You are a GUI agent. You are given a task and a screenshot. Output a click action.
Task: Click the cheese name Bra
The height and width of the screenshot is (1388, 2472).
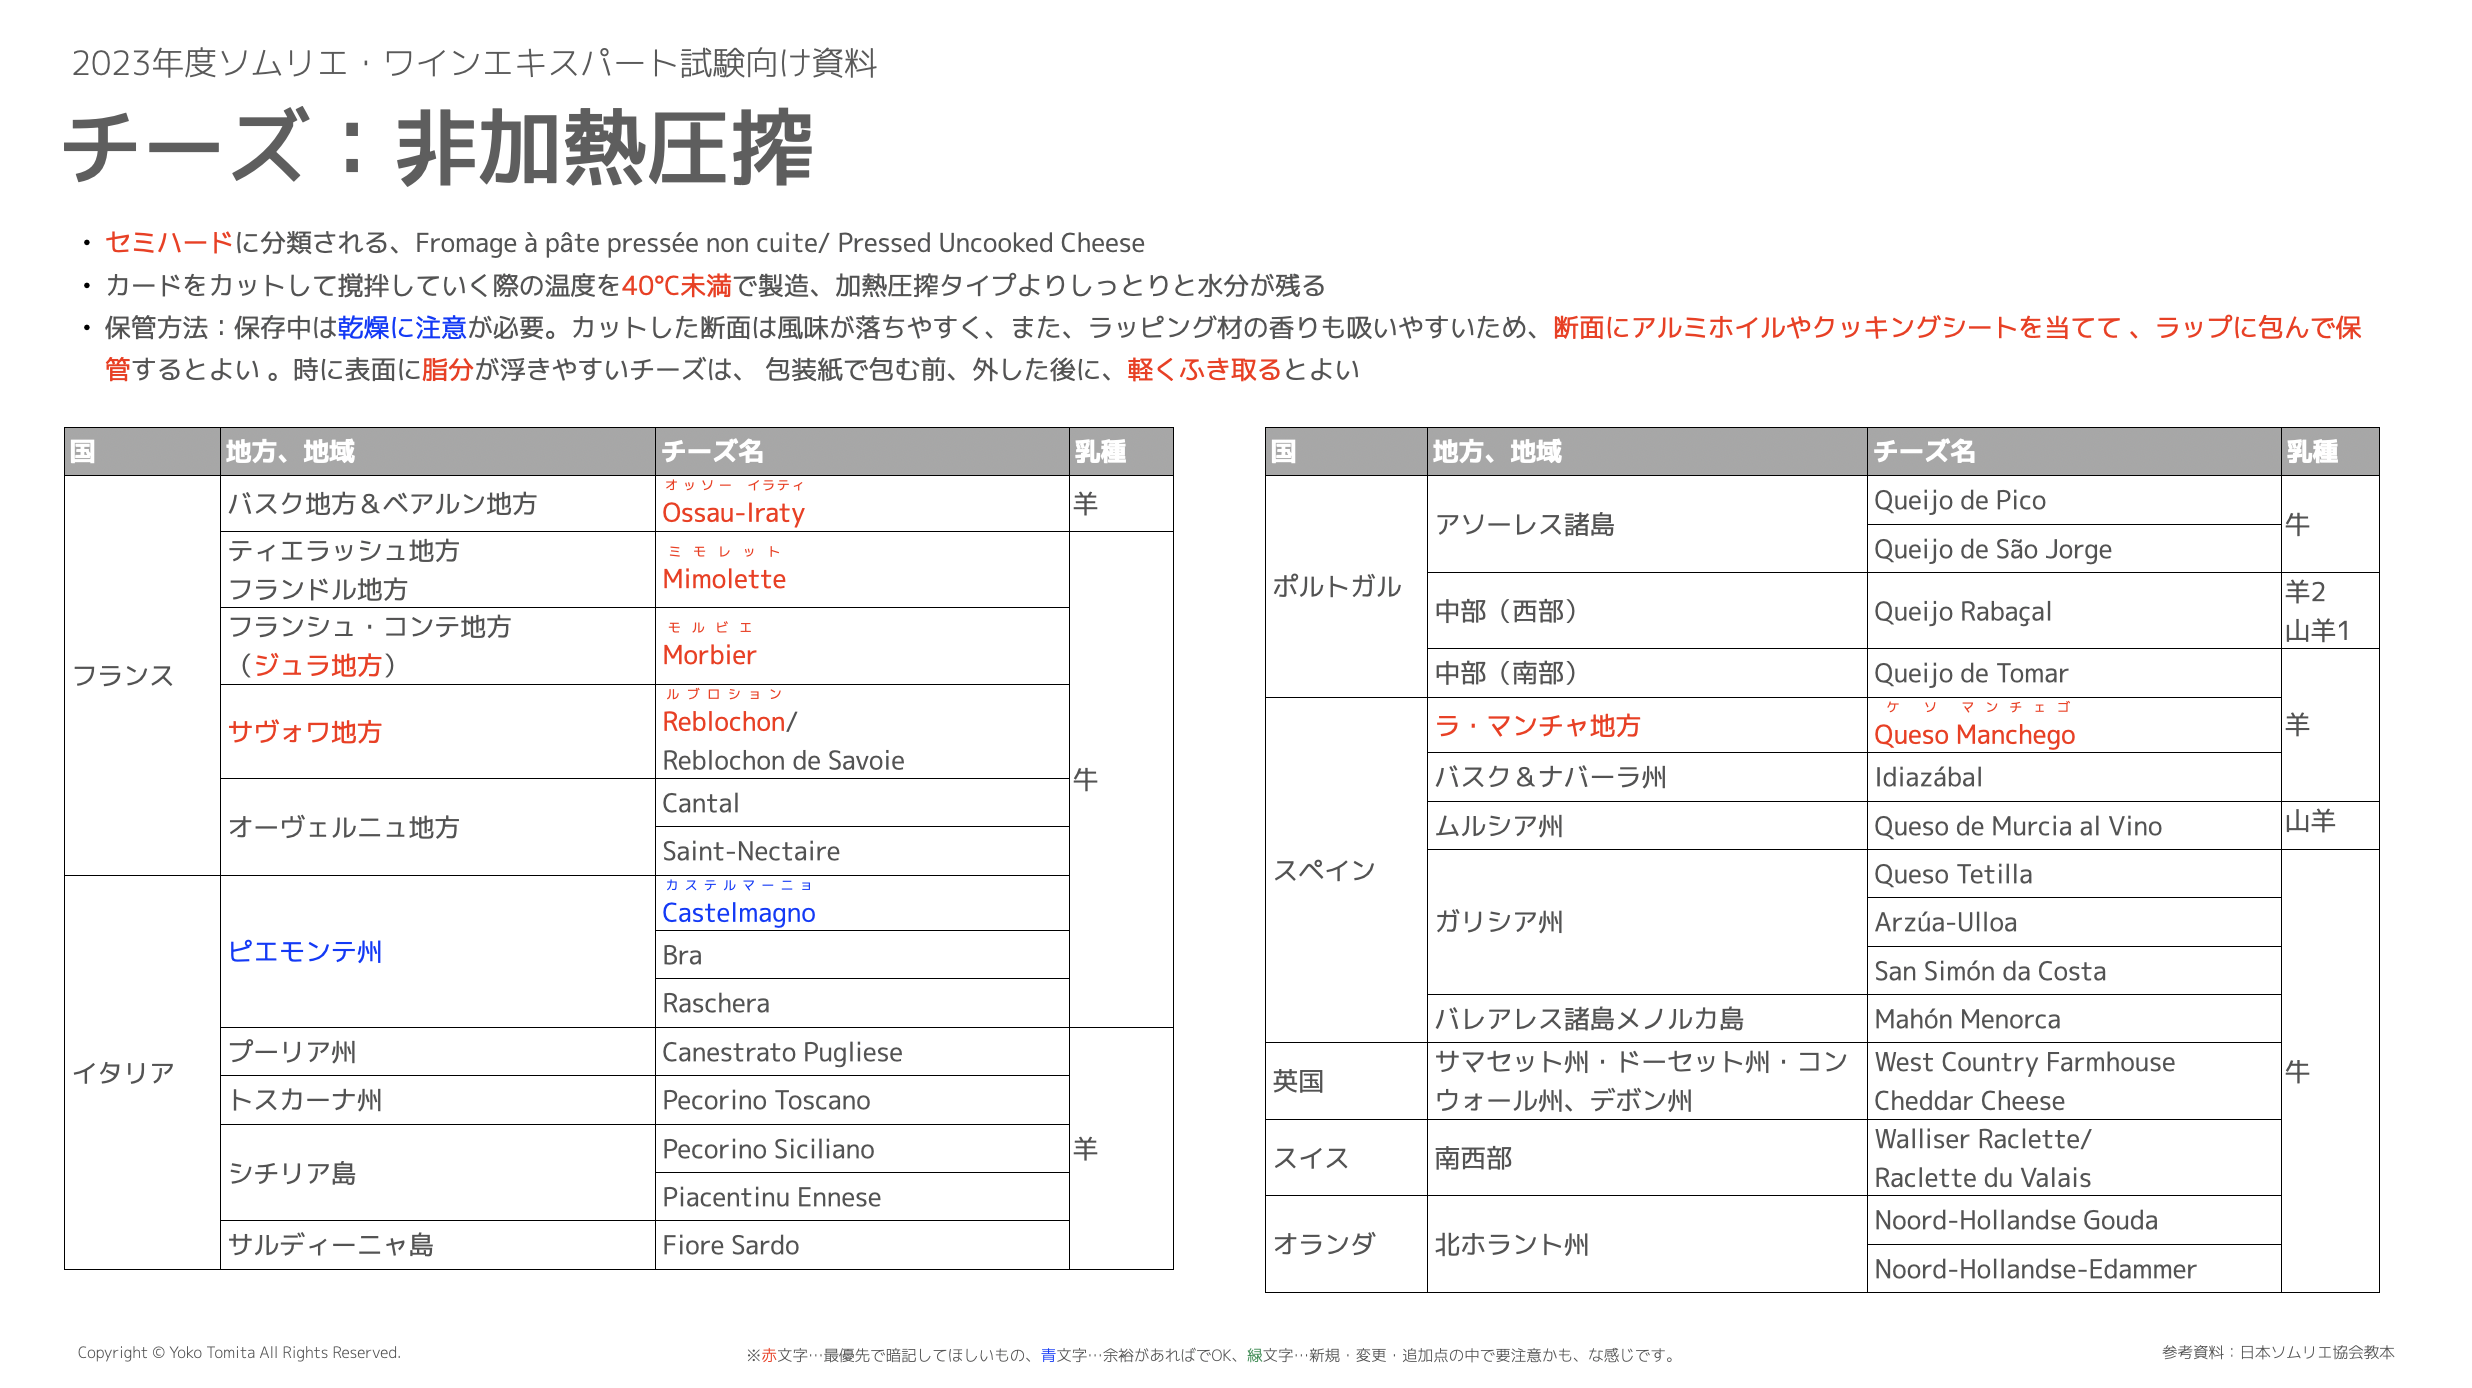682,955
